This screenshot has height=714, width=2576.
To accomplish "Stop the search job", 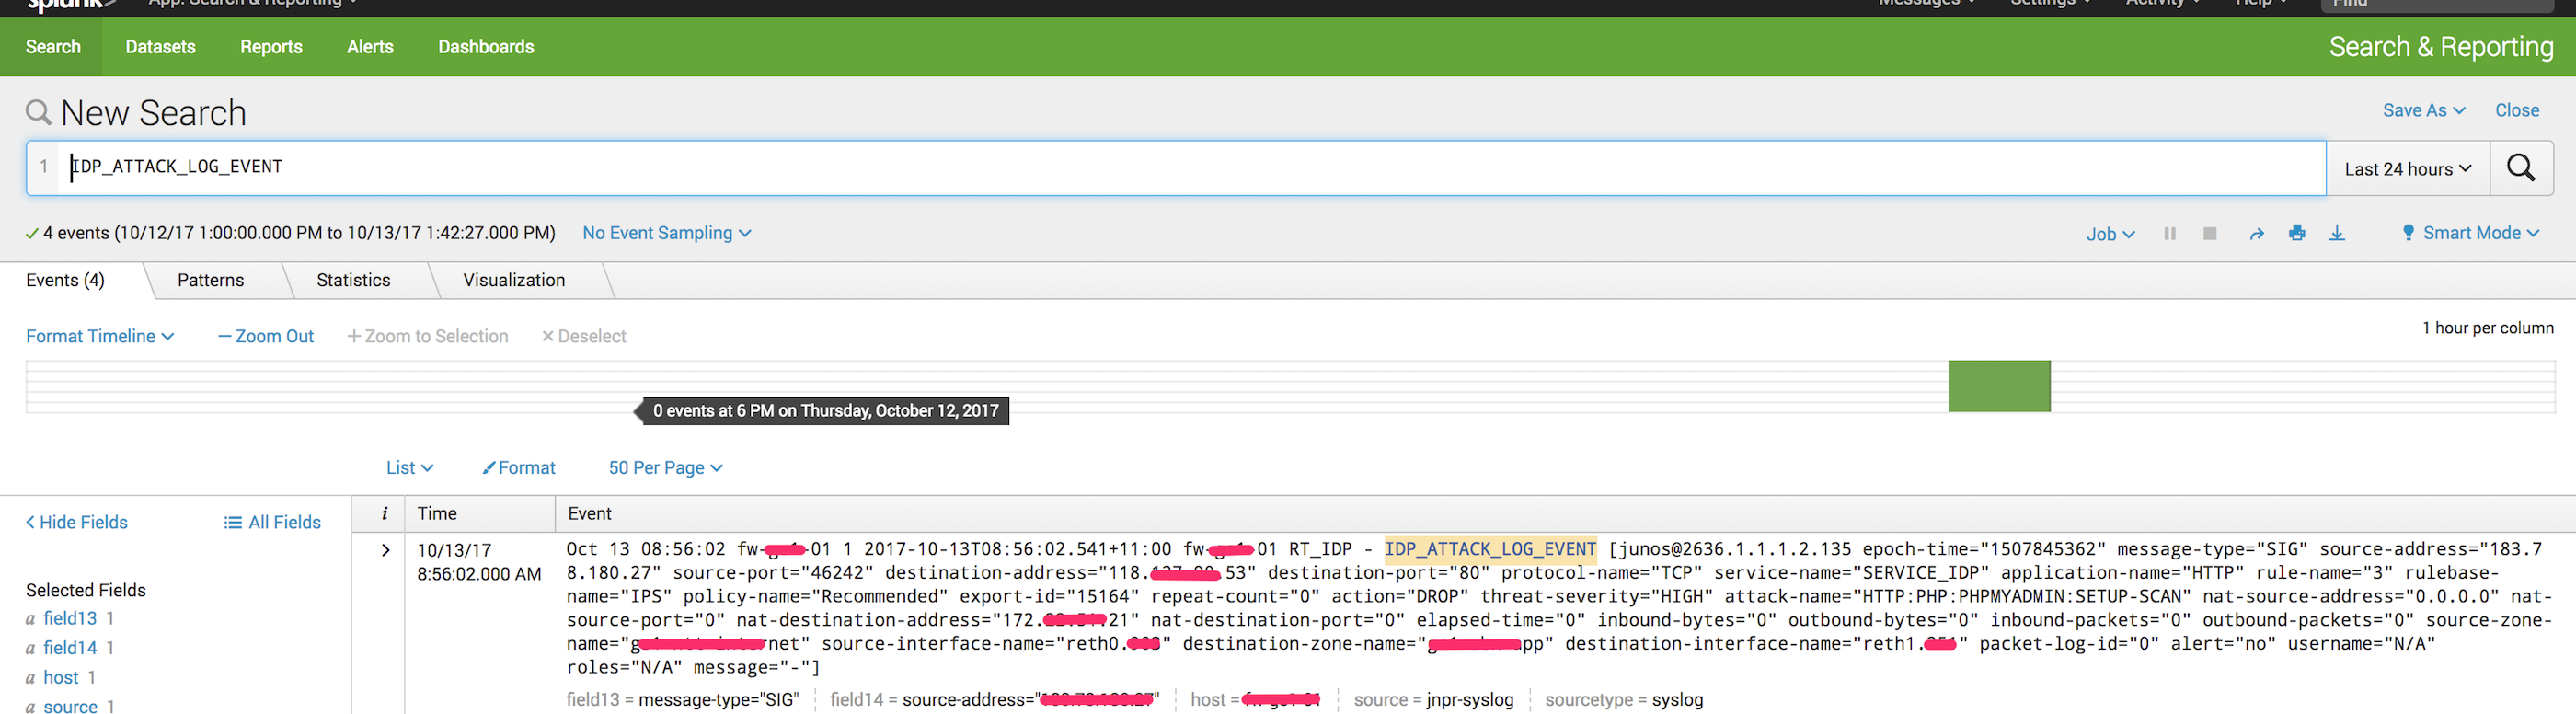I will 2210,234.
